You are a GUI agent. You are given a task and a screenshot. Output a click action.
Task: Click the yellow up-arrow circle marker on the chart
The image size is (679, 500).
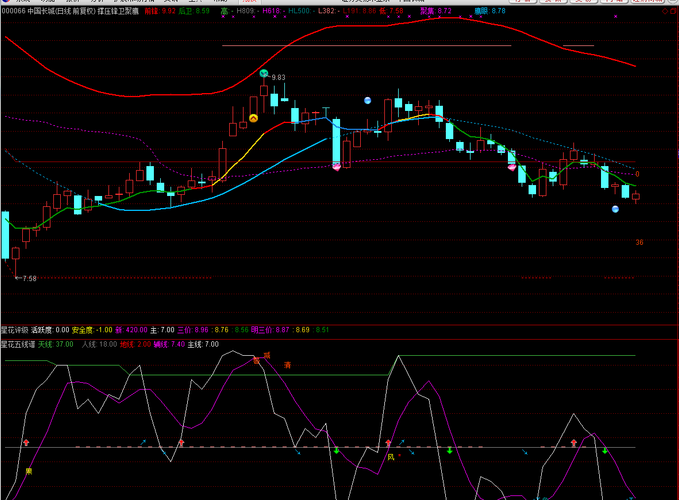tap(253, 118)
